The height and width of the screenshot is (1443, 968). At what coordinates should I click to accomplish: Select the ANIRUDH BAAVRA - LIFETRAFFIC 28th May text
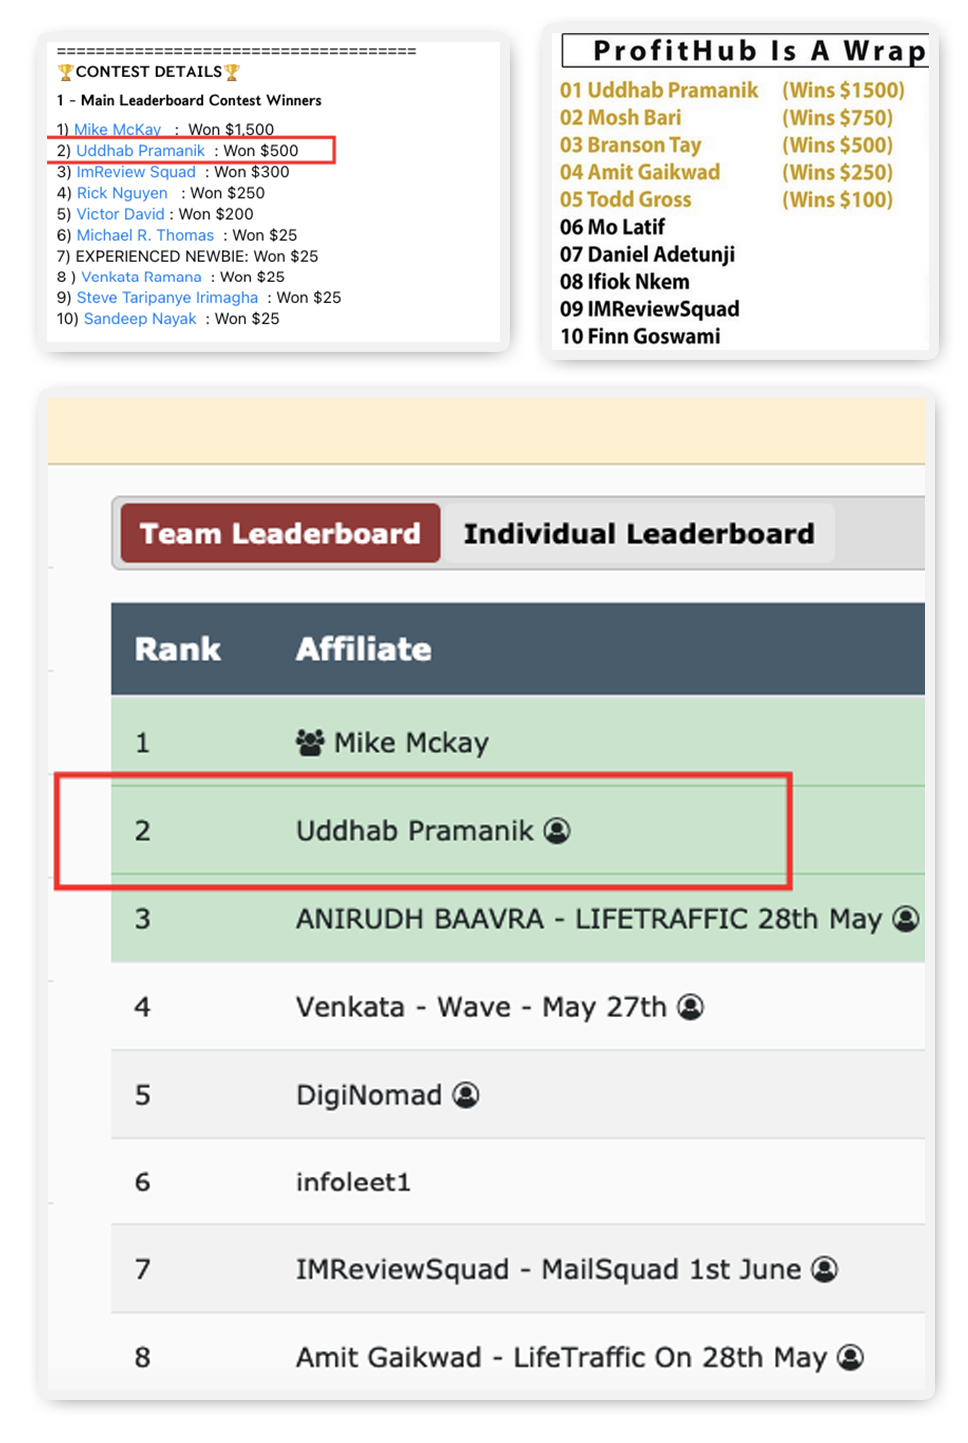point(589,918)
